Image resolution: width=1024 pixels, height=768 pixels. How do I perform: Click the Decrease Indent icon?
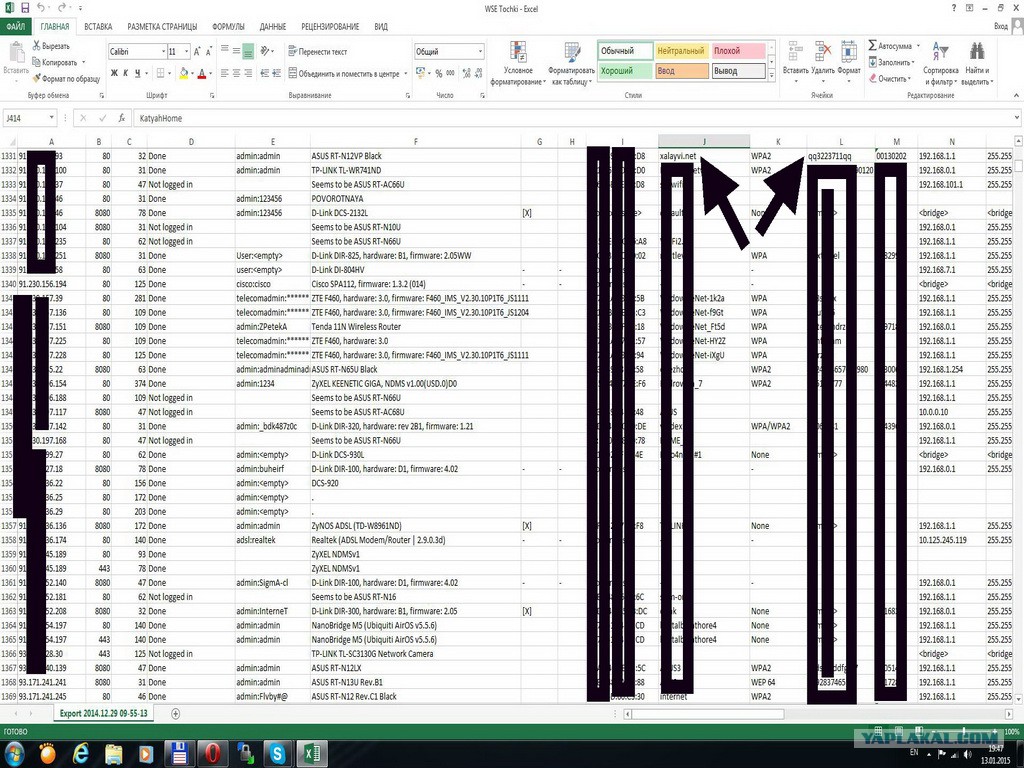(265, 73)
